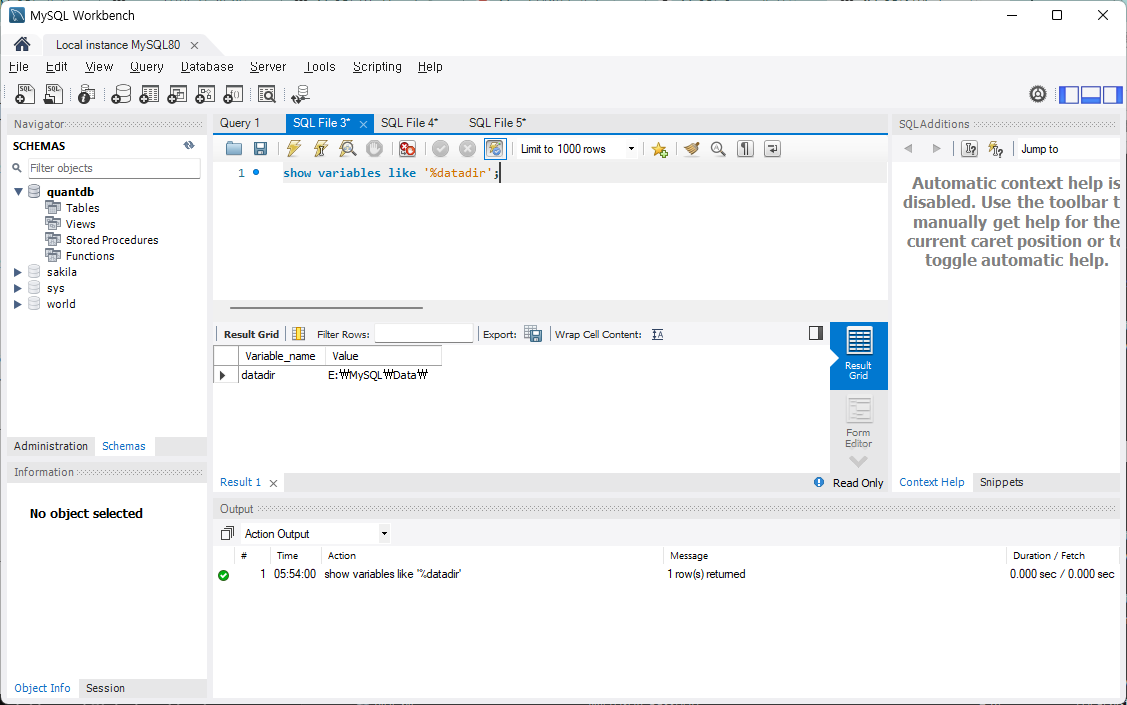Create a new schema in the server

pyautogui.click(x=121, y=94)
